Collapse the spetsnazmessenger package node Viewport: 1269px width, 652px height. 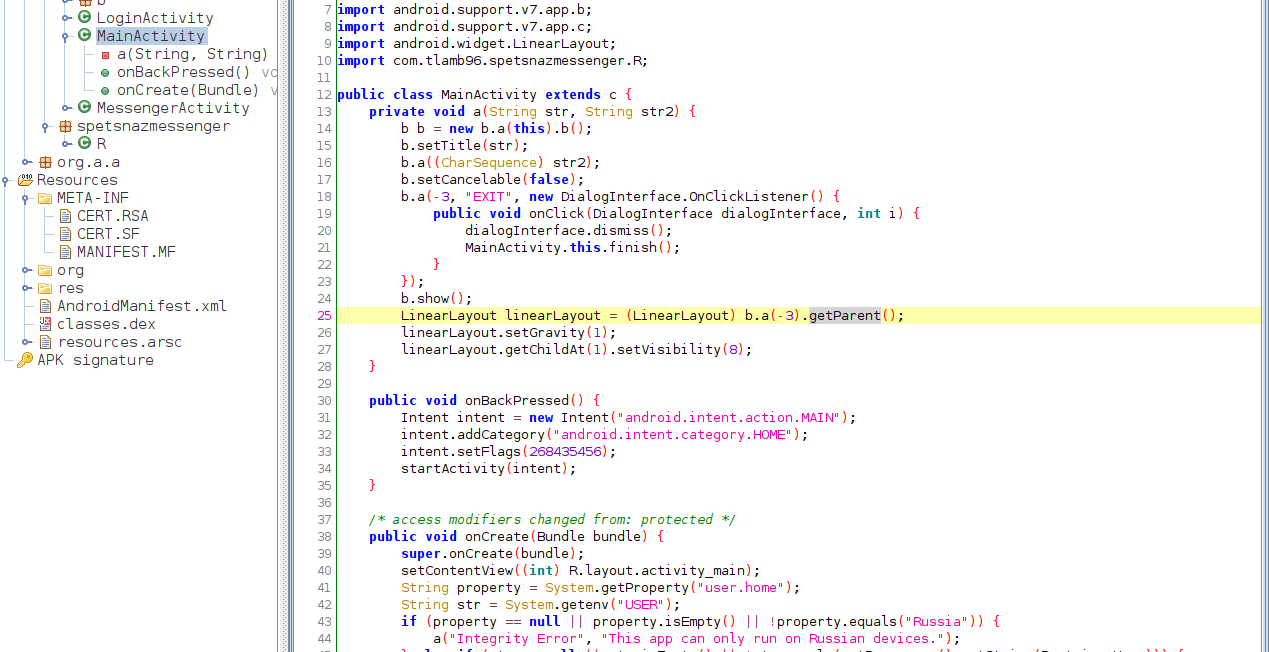pos(46,126)
